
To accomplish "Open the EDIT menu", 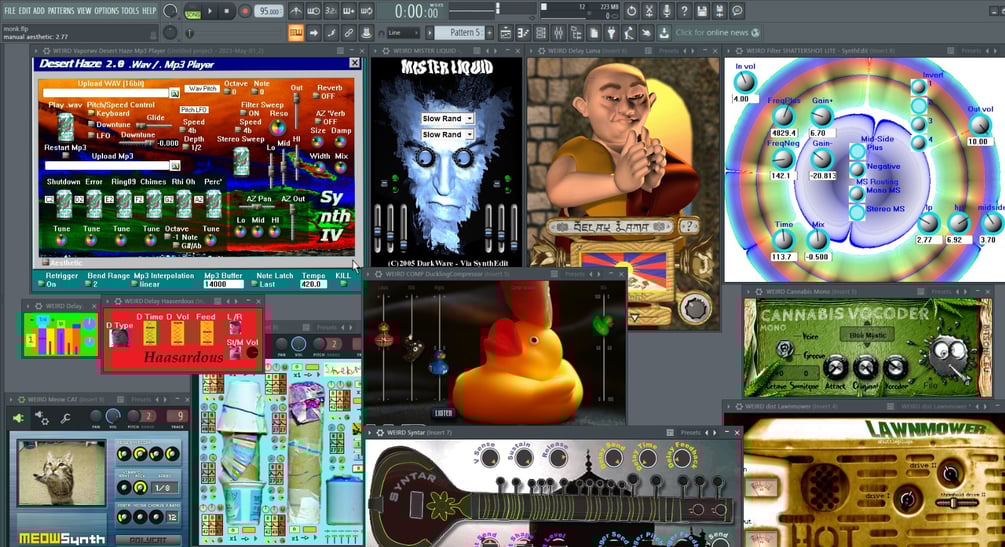I will point(24,11).
